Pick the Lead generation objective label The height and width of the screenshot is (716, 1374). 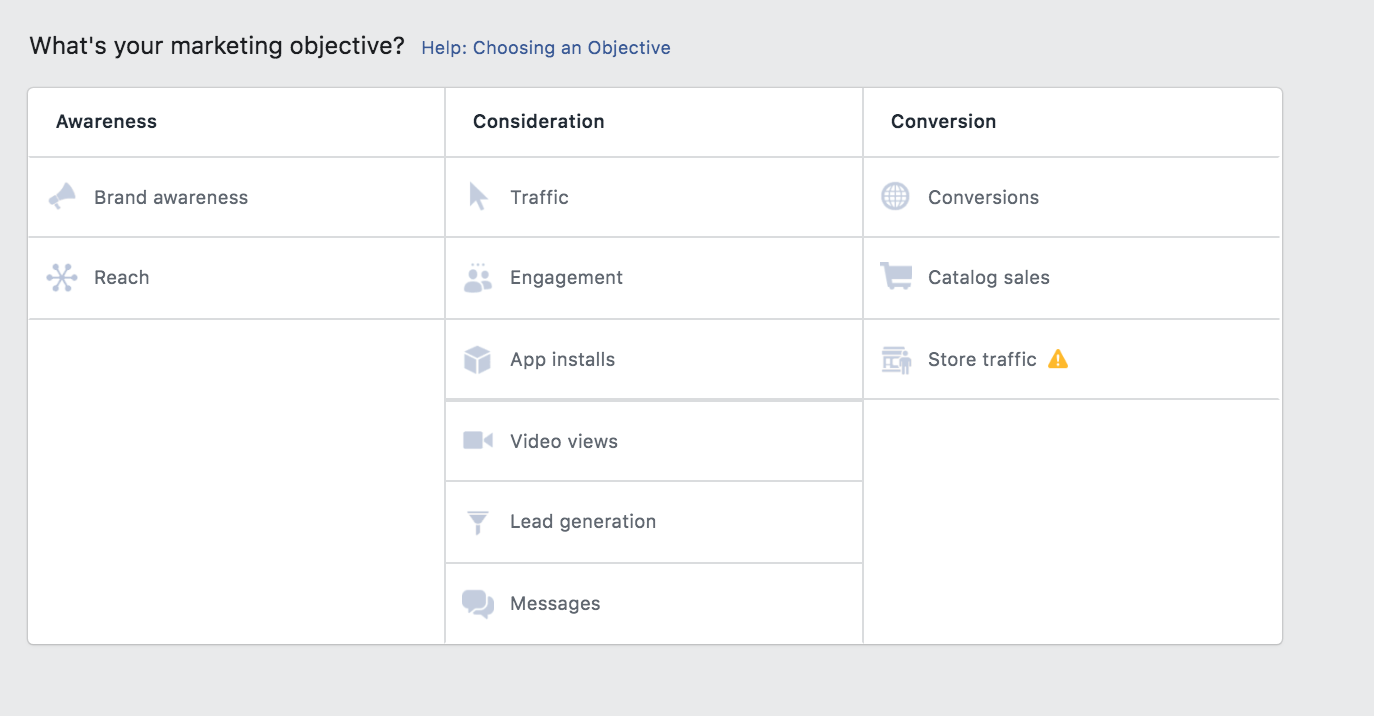[x=583, y=522]
